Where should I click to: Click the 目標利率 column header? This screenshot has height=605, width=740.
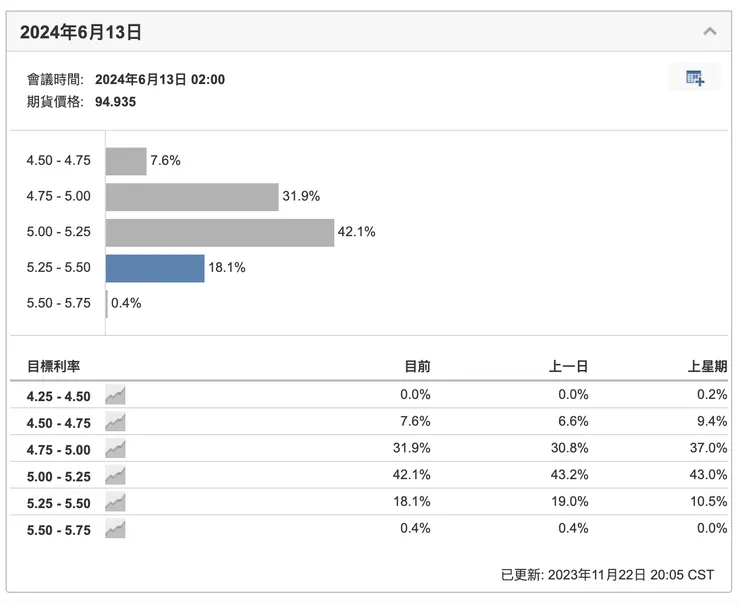coord(54,367)
